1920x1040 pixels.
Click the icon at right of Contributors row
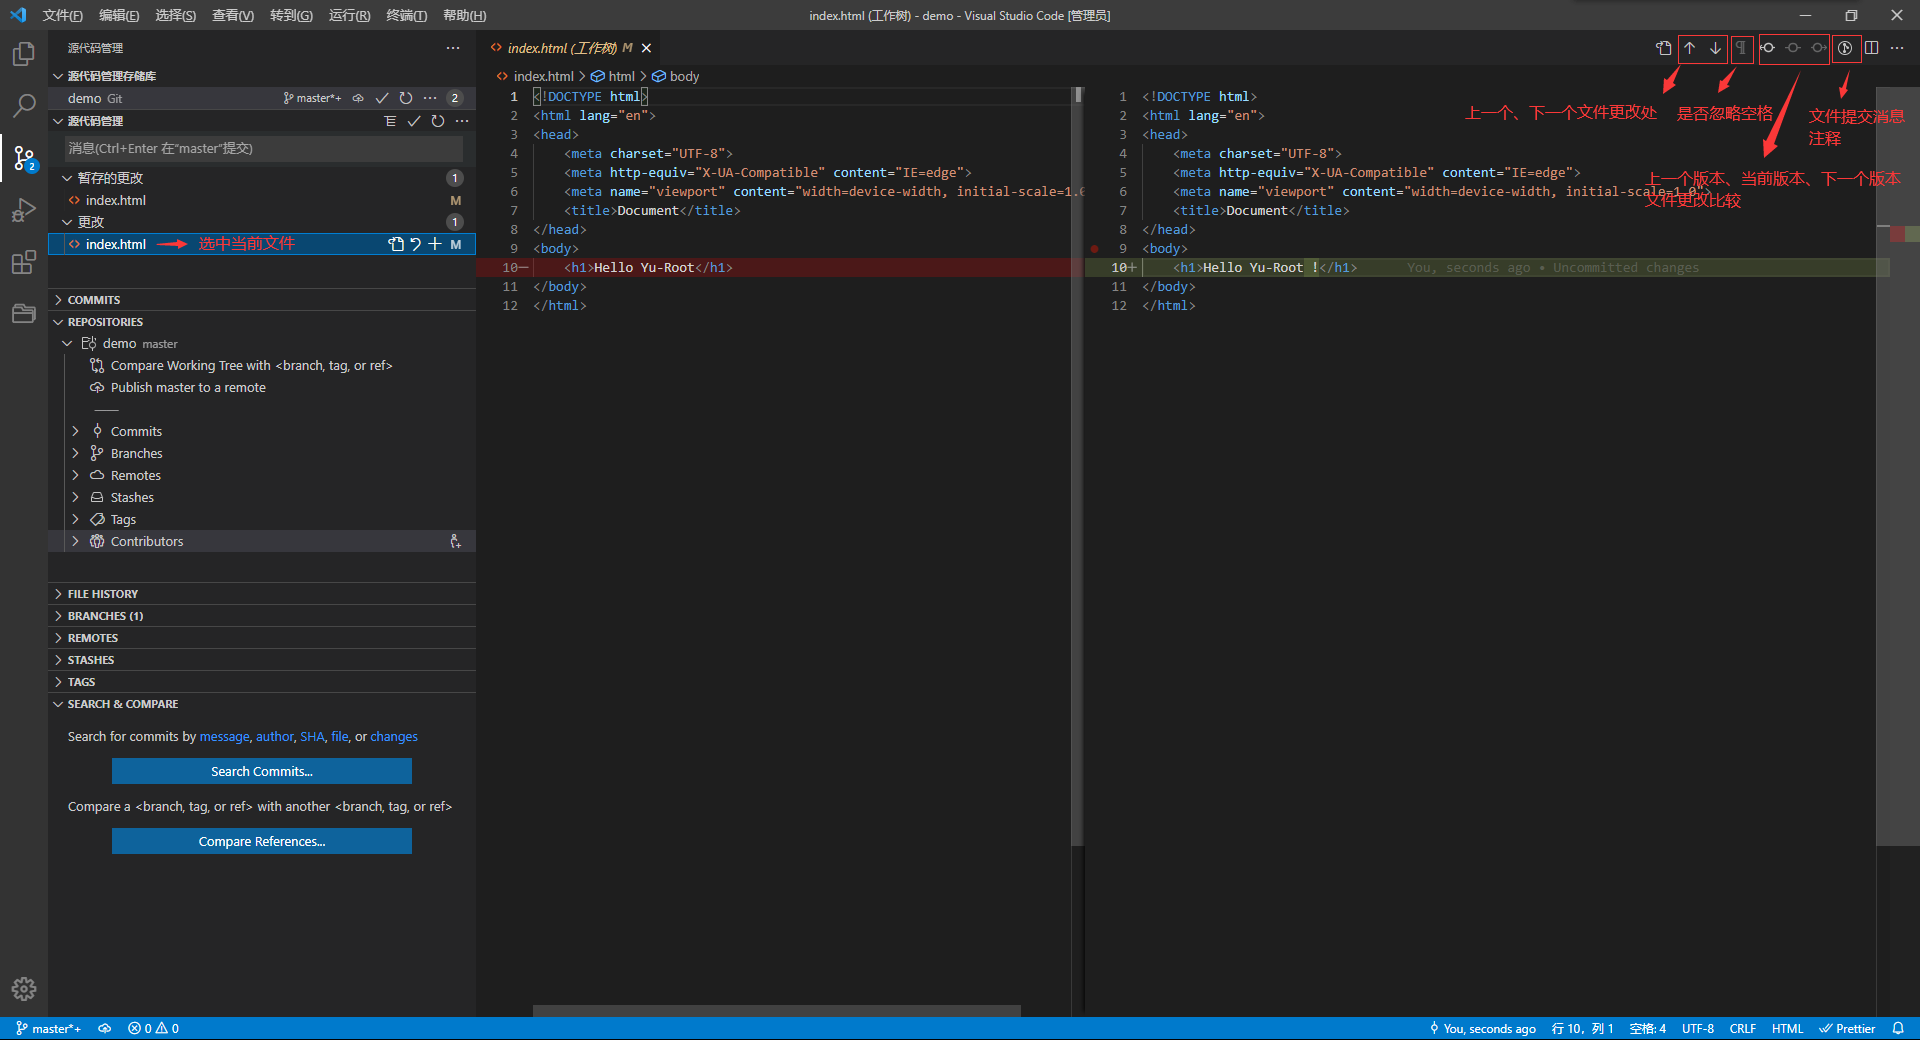click(456, 541)
